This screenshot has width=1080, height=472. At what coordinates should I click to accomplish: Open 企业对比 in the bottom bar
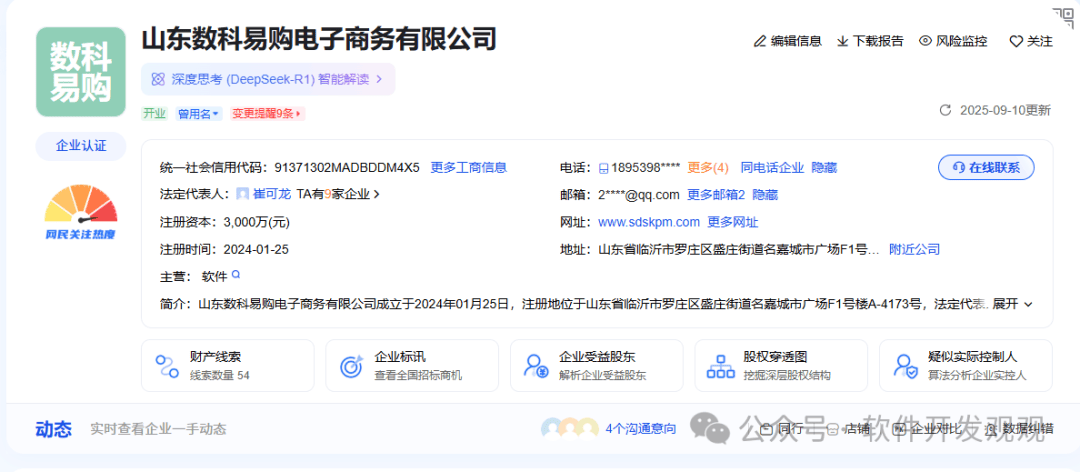pyautogui.click(x=926, y=429)
